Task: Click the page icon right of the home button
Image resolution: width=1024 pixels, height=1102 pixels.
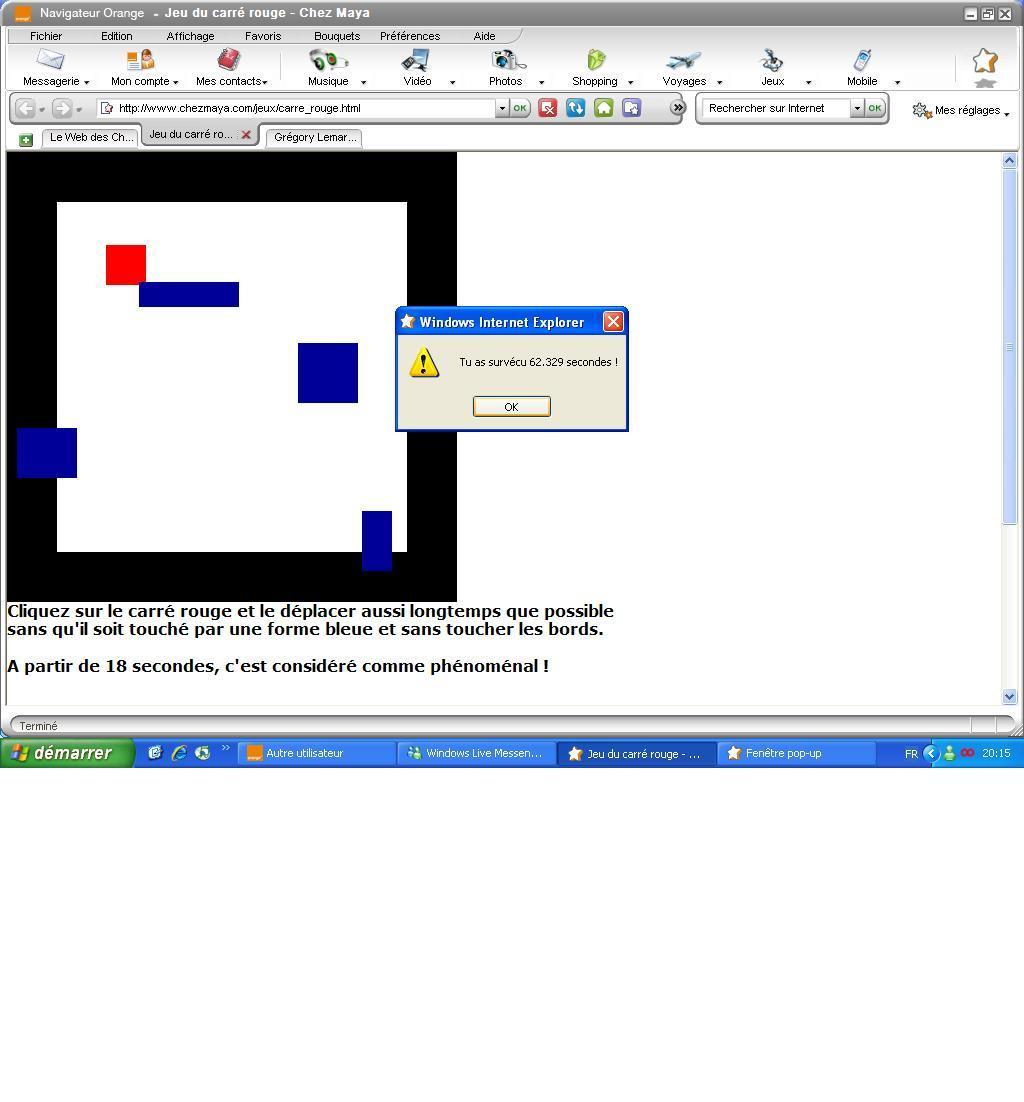Action: 632,108
